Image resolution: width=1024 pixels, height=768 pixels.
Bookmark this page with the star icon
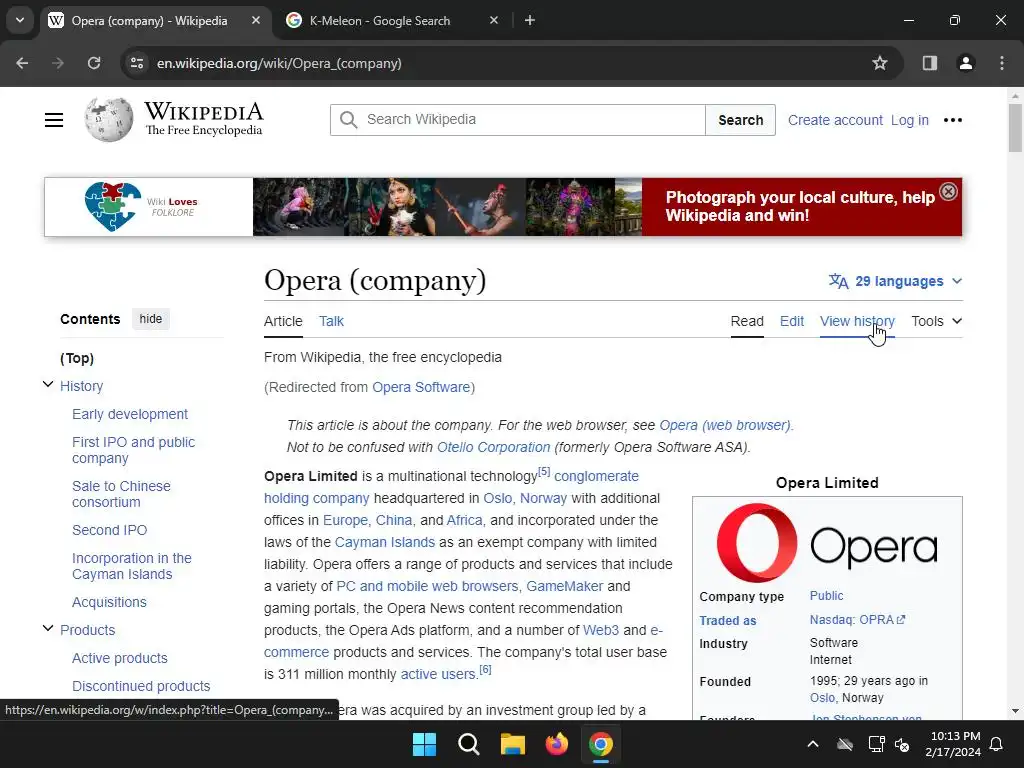tap(880, 63)
